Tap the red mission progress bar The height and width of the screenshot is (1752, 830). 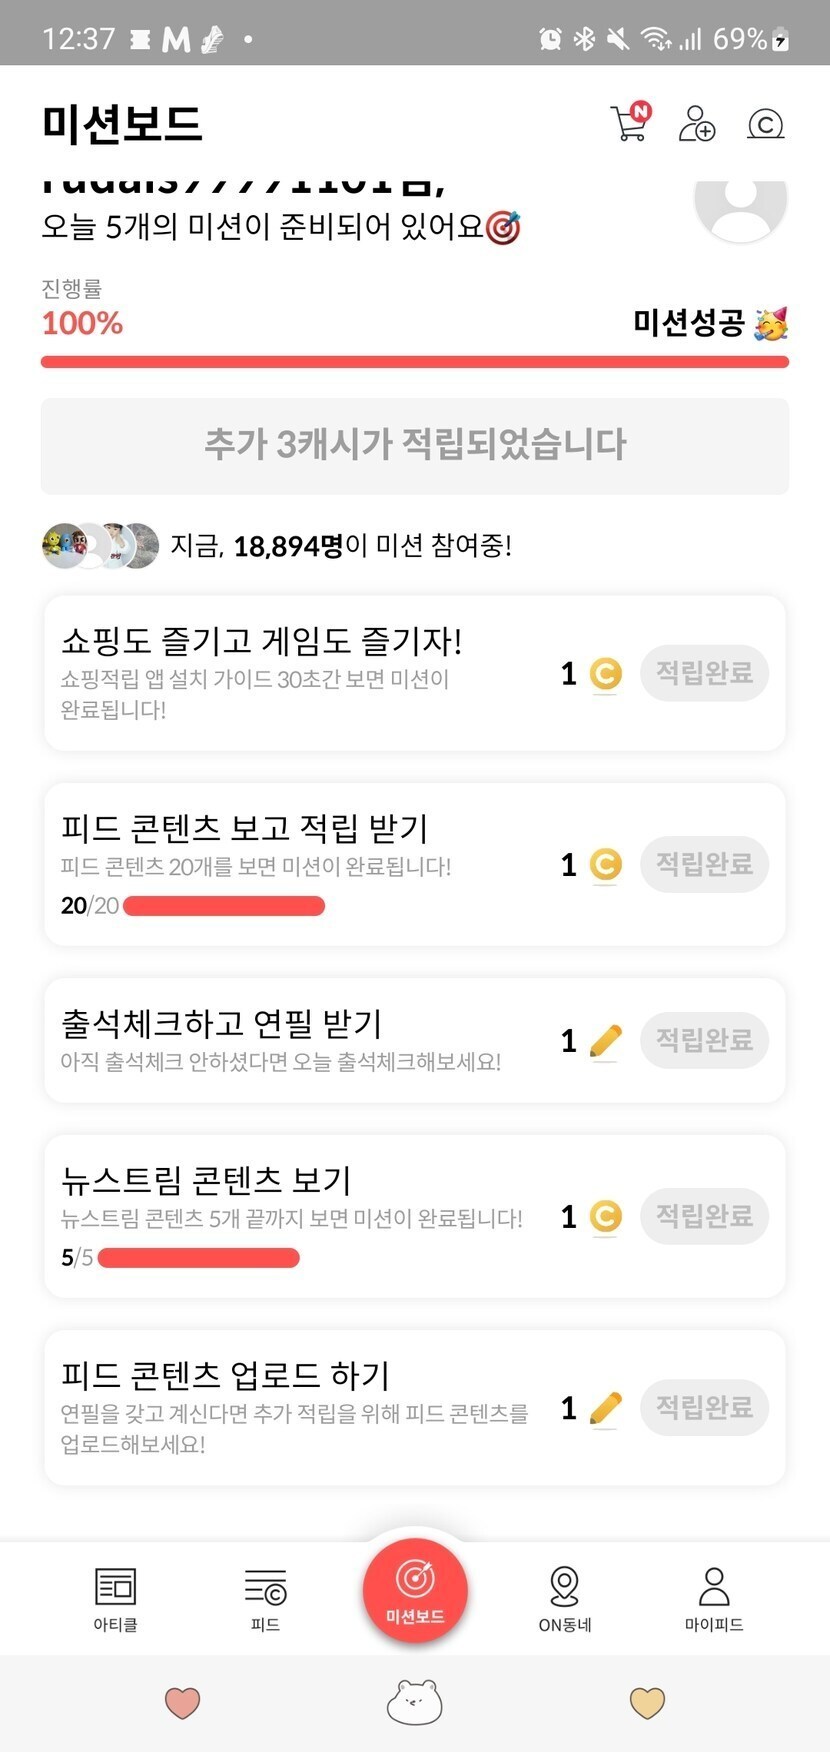[415, 361]
